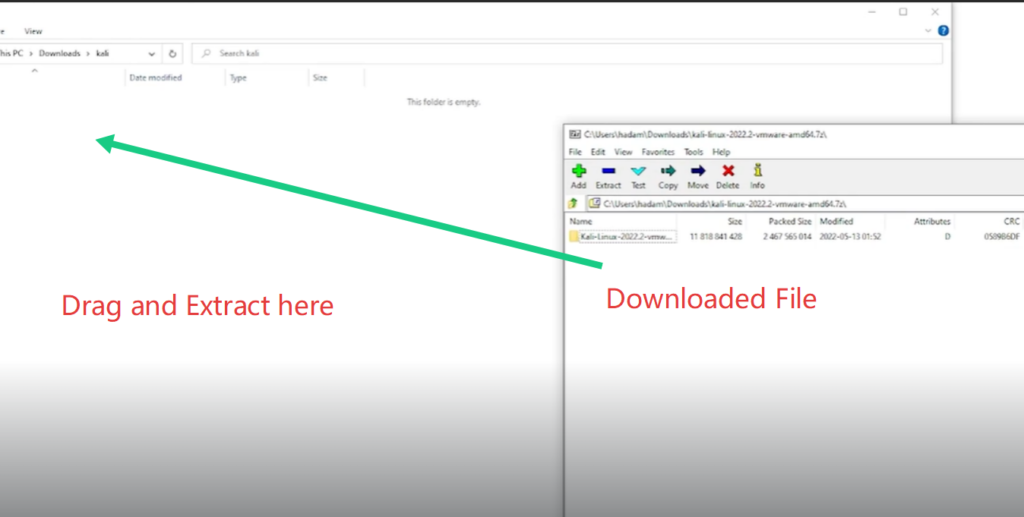
Task: Click the 11 818 841 428 size value
Action: [x=716, y=236]
